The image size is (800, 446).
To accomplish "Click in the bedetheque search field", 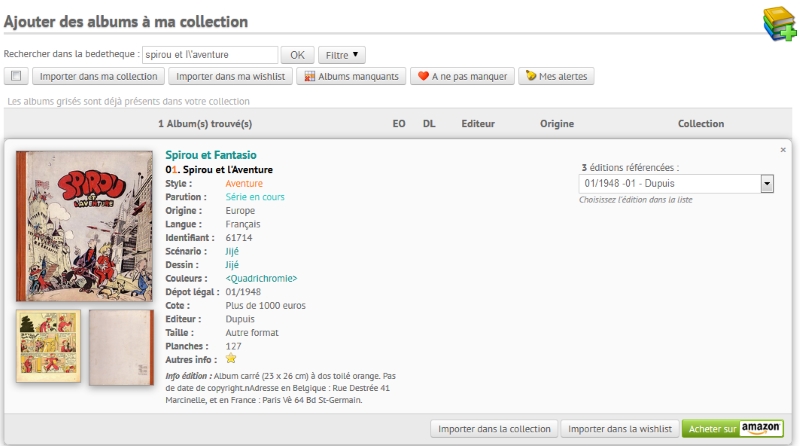I will pyautogui.click(x=209, y=54).
